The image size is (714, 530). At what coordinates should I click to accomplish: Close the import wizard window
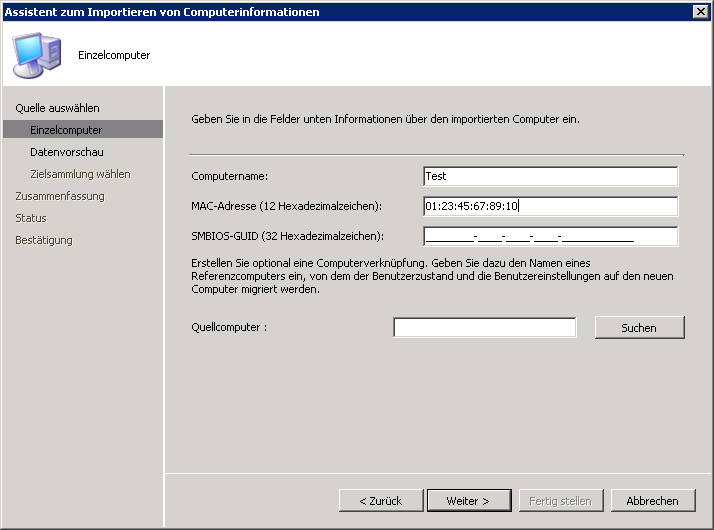click(x=701, y=11)
